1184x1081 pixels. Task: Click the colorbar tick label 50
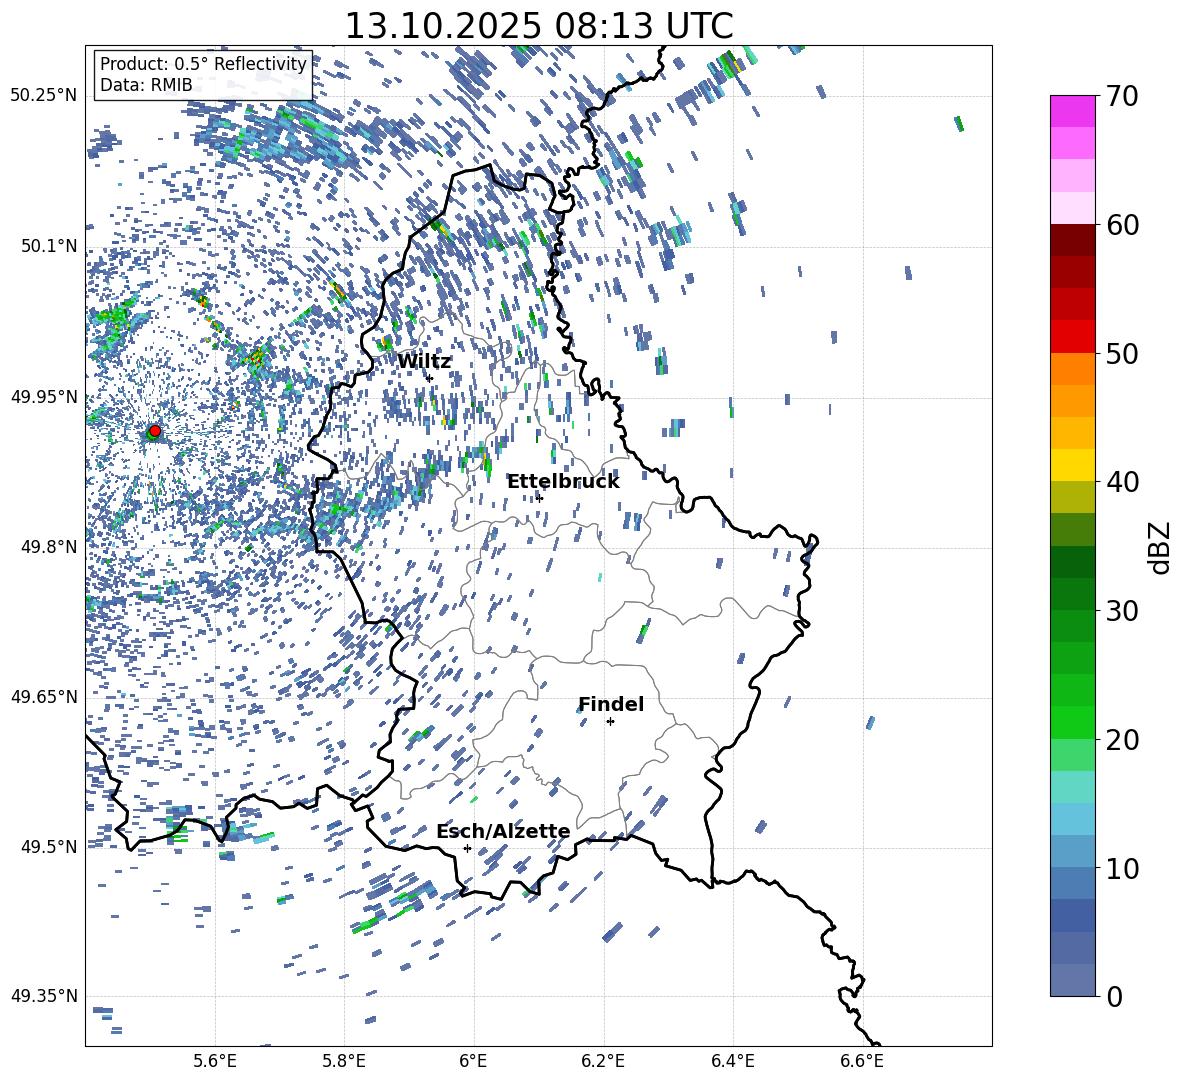click(x=1122, y=353)
